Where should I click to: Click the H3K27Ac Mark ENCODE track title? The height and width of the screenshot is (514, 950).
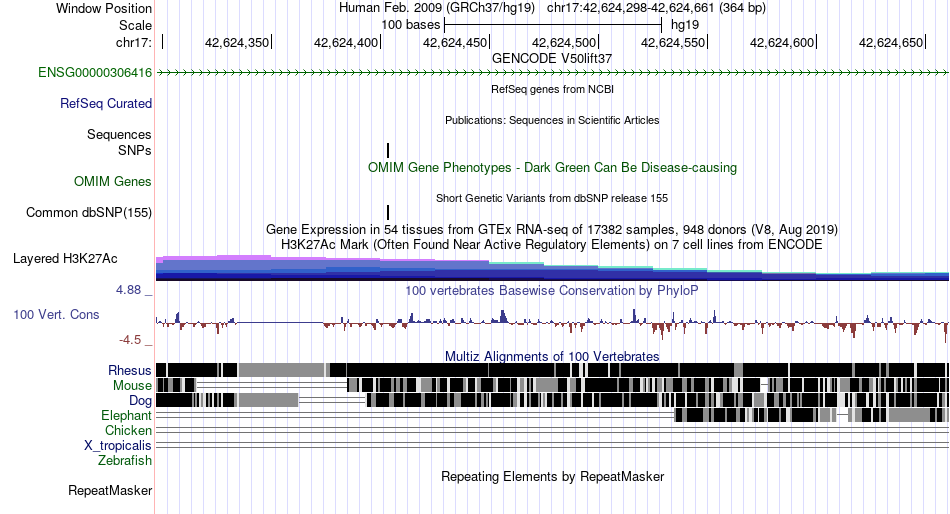point(552,244)
